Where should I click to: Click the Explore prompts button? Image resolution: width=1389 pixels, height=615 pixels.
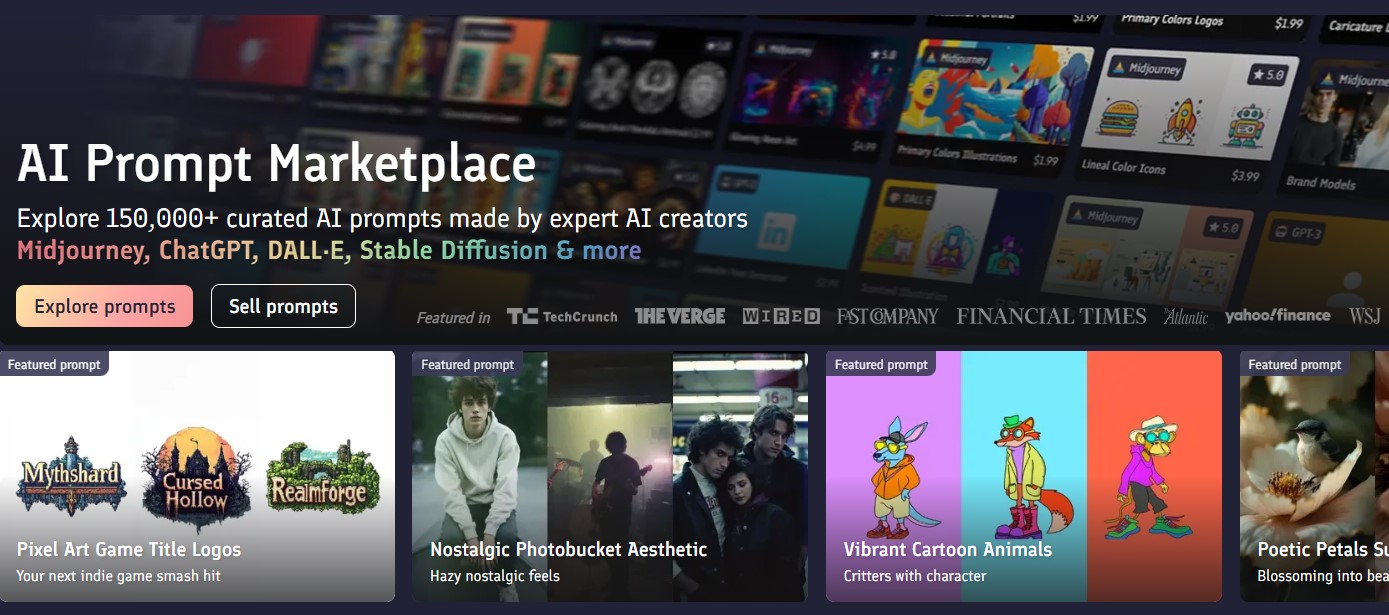click(105, 306)
